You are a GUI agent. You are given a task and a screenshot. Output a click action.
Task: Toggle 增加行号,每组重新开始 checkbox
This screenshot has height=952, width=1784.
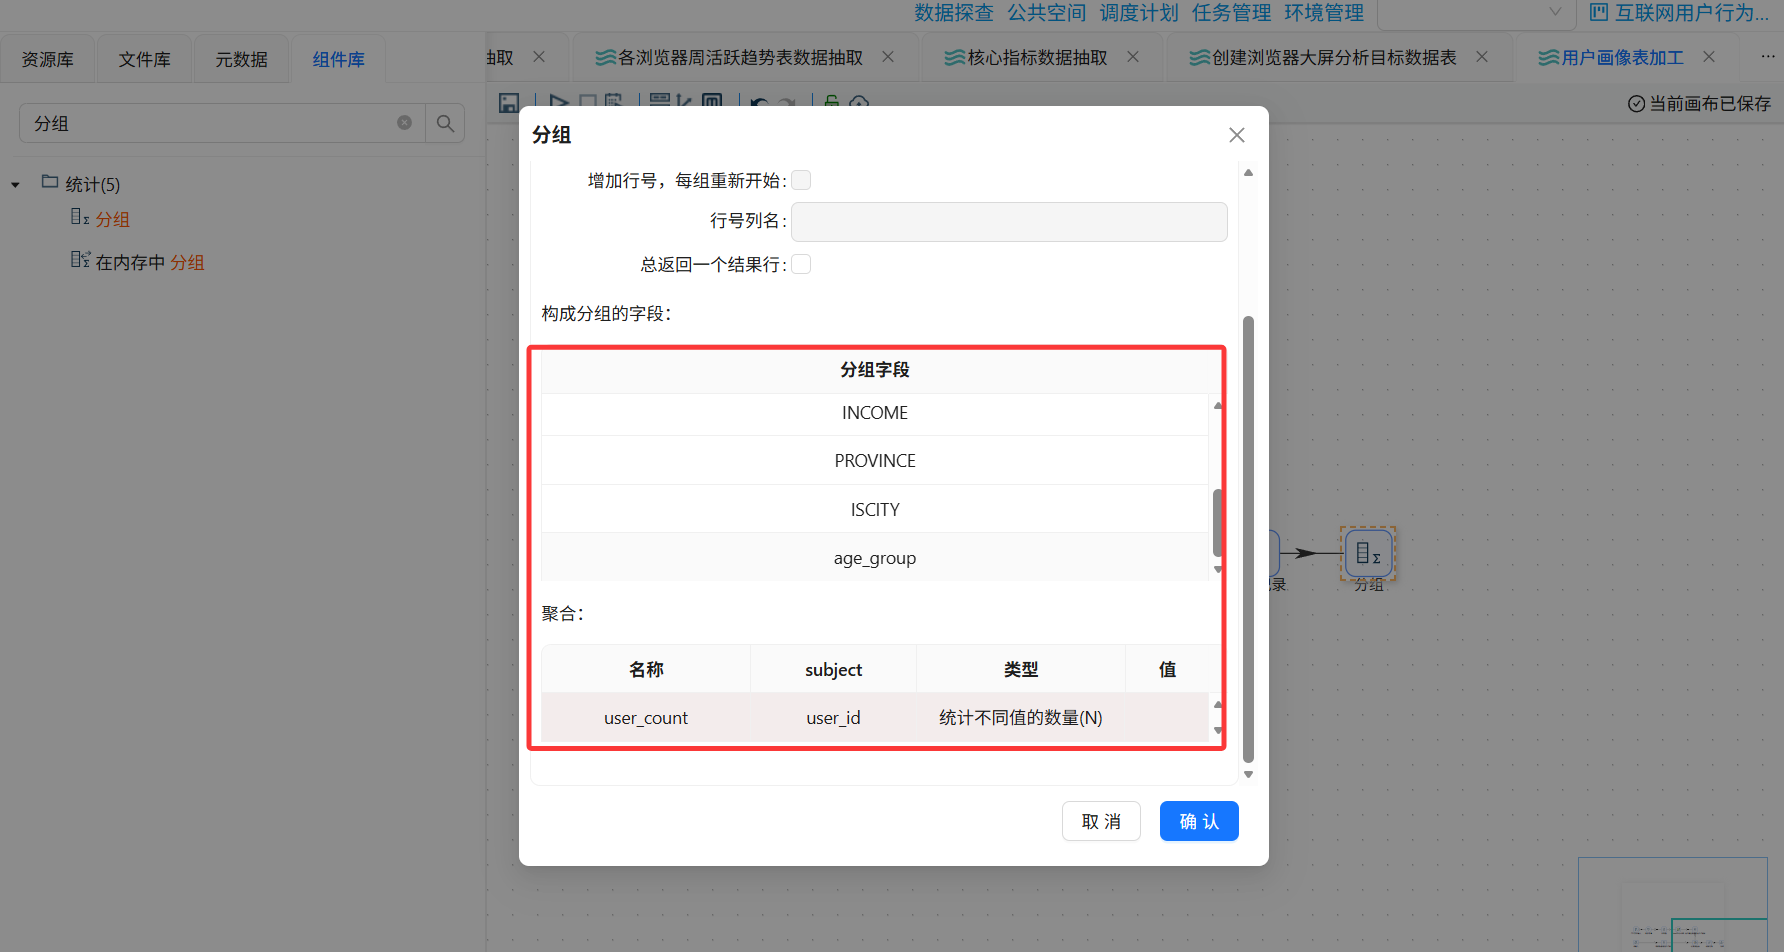pos(801,180)
